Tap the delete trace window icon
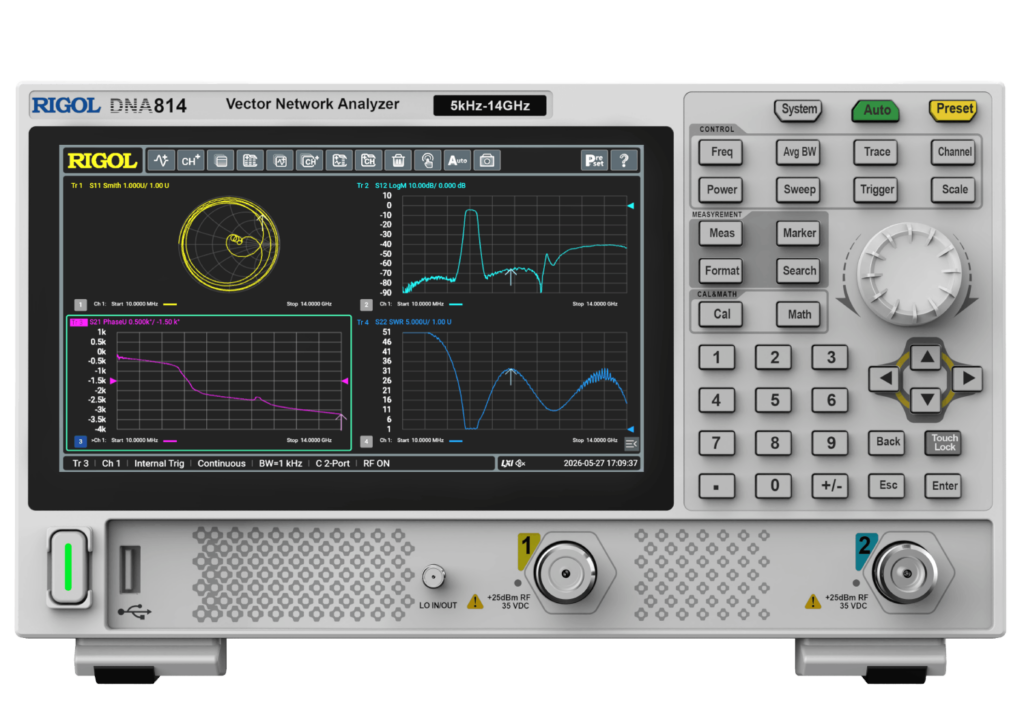 pyautogui.click(x=339, y=161)
